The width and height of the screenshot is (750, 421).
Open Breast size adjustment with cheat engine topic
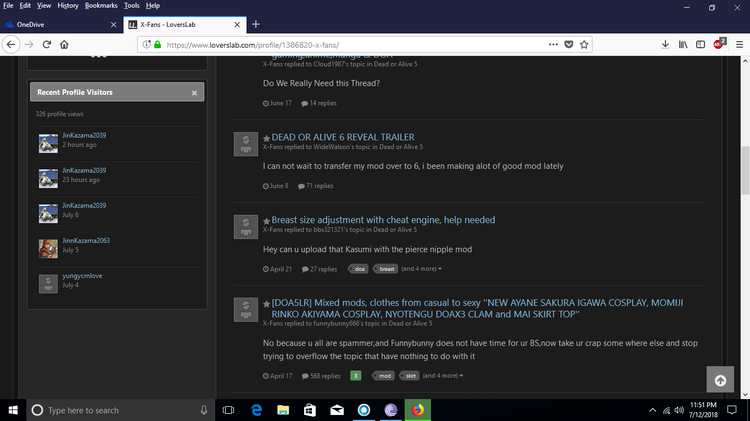[383, 220]
